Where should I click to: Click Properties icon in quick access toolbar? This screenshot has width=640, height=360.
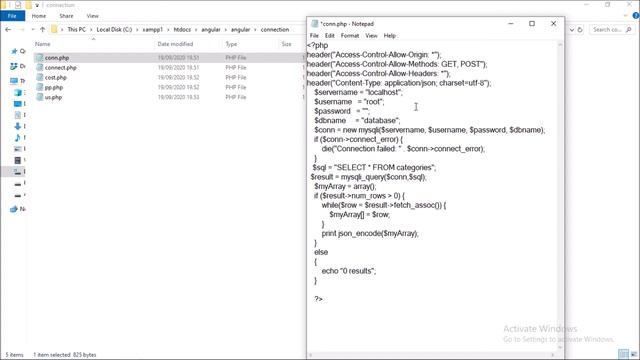click(x=18, y=5)
